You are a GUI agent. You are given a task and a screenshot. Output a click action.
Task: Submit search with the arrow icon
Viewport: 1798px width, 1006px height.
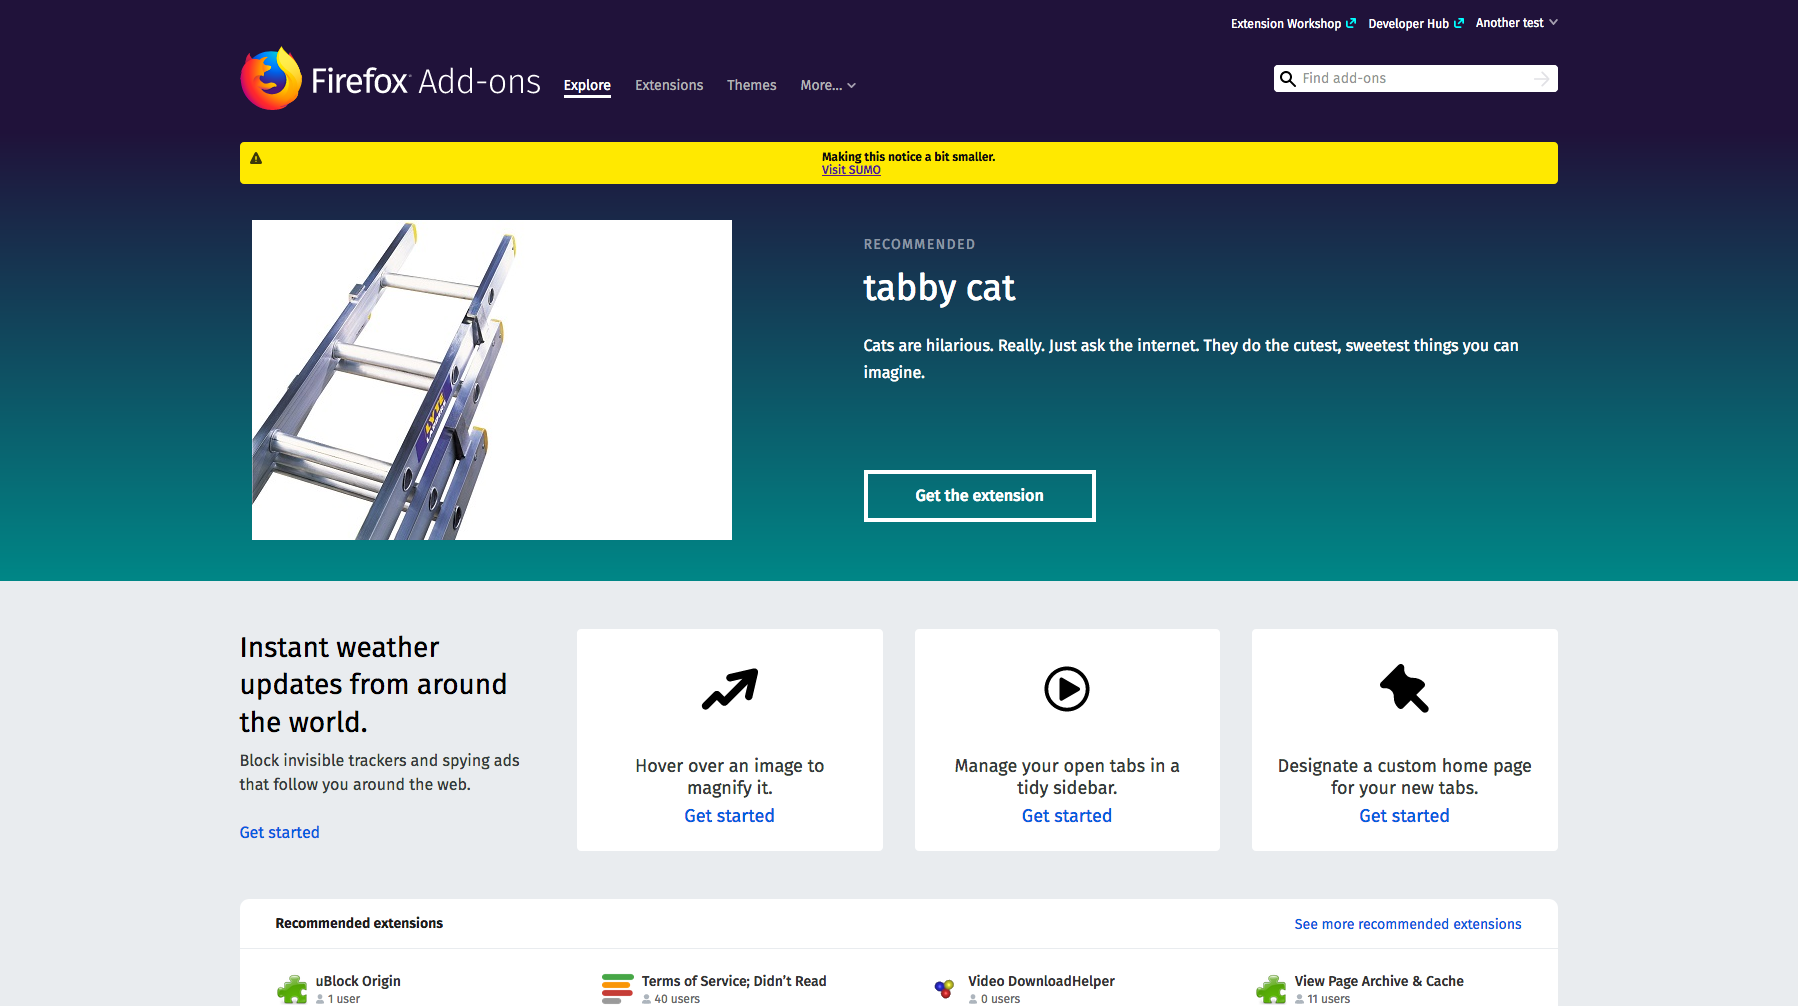coord(1542,79)
